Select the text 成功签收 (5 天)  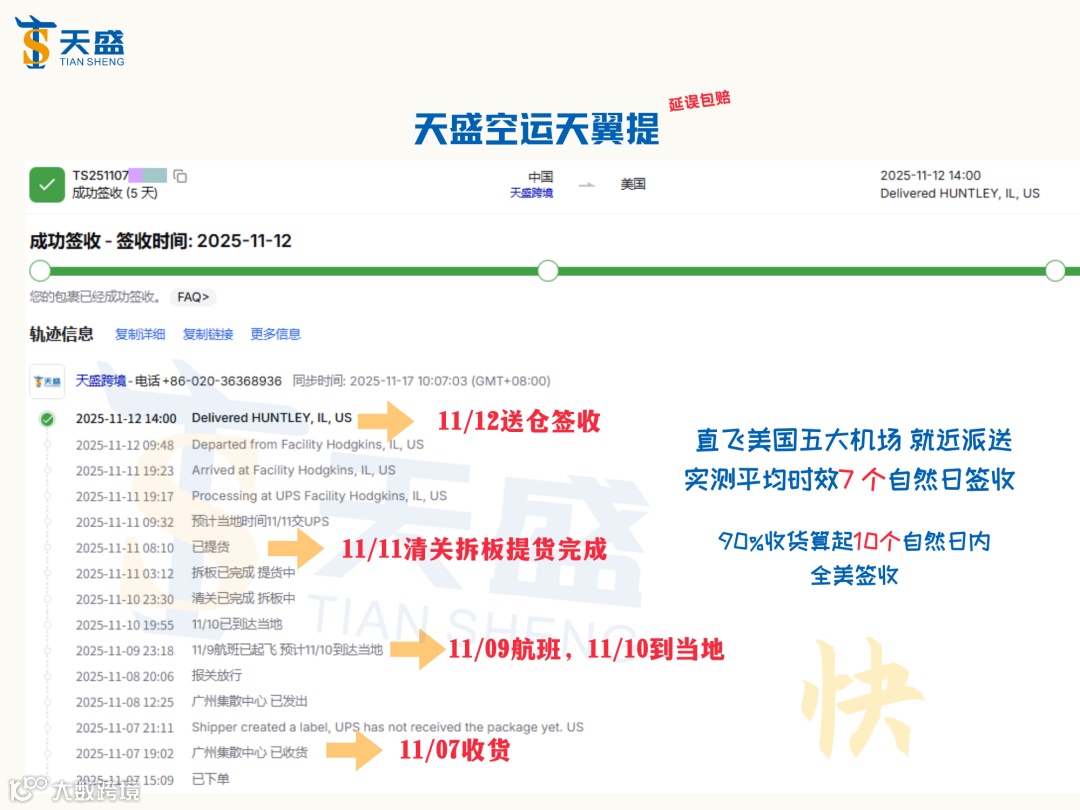115,194
